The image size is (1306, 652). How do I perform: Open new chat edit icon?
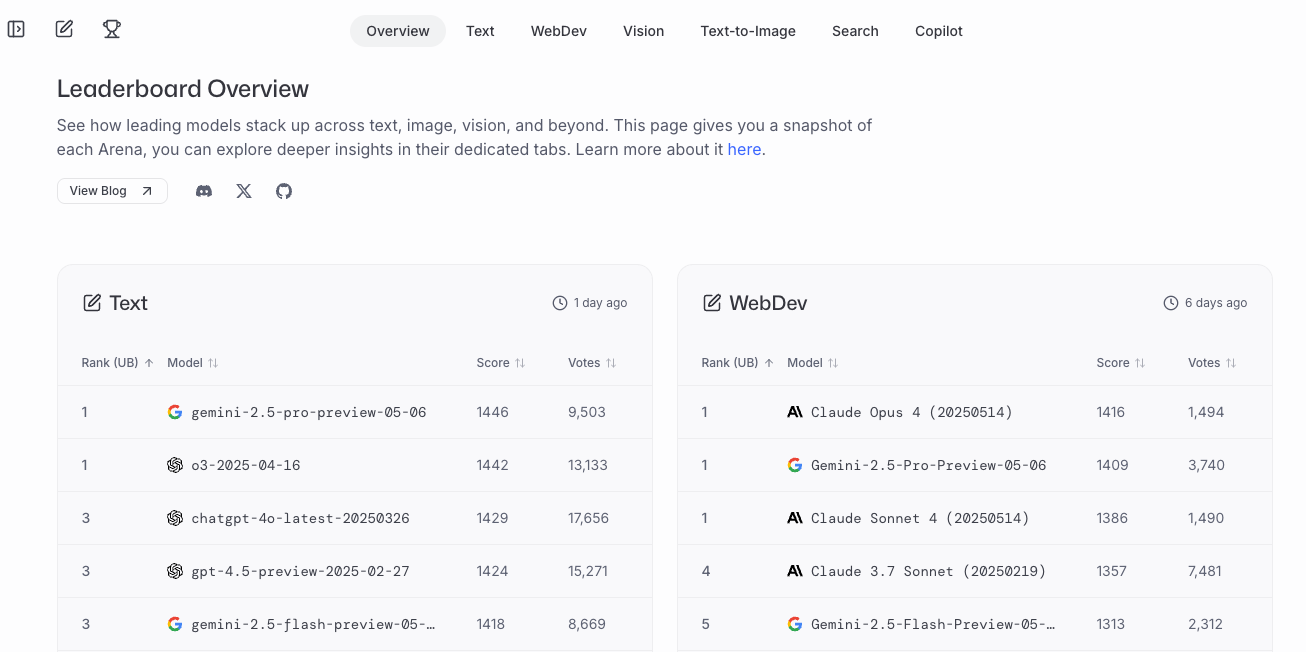coord(64,29)
